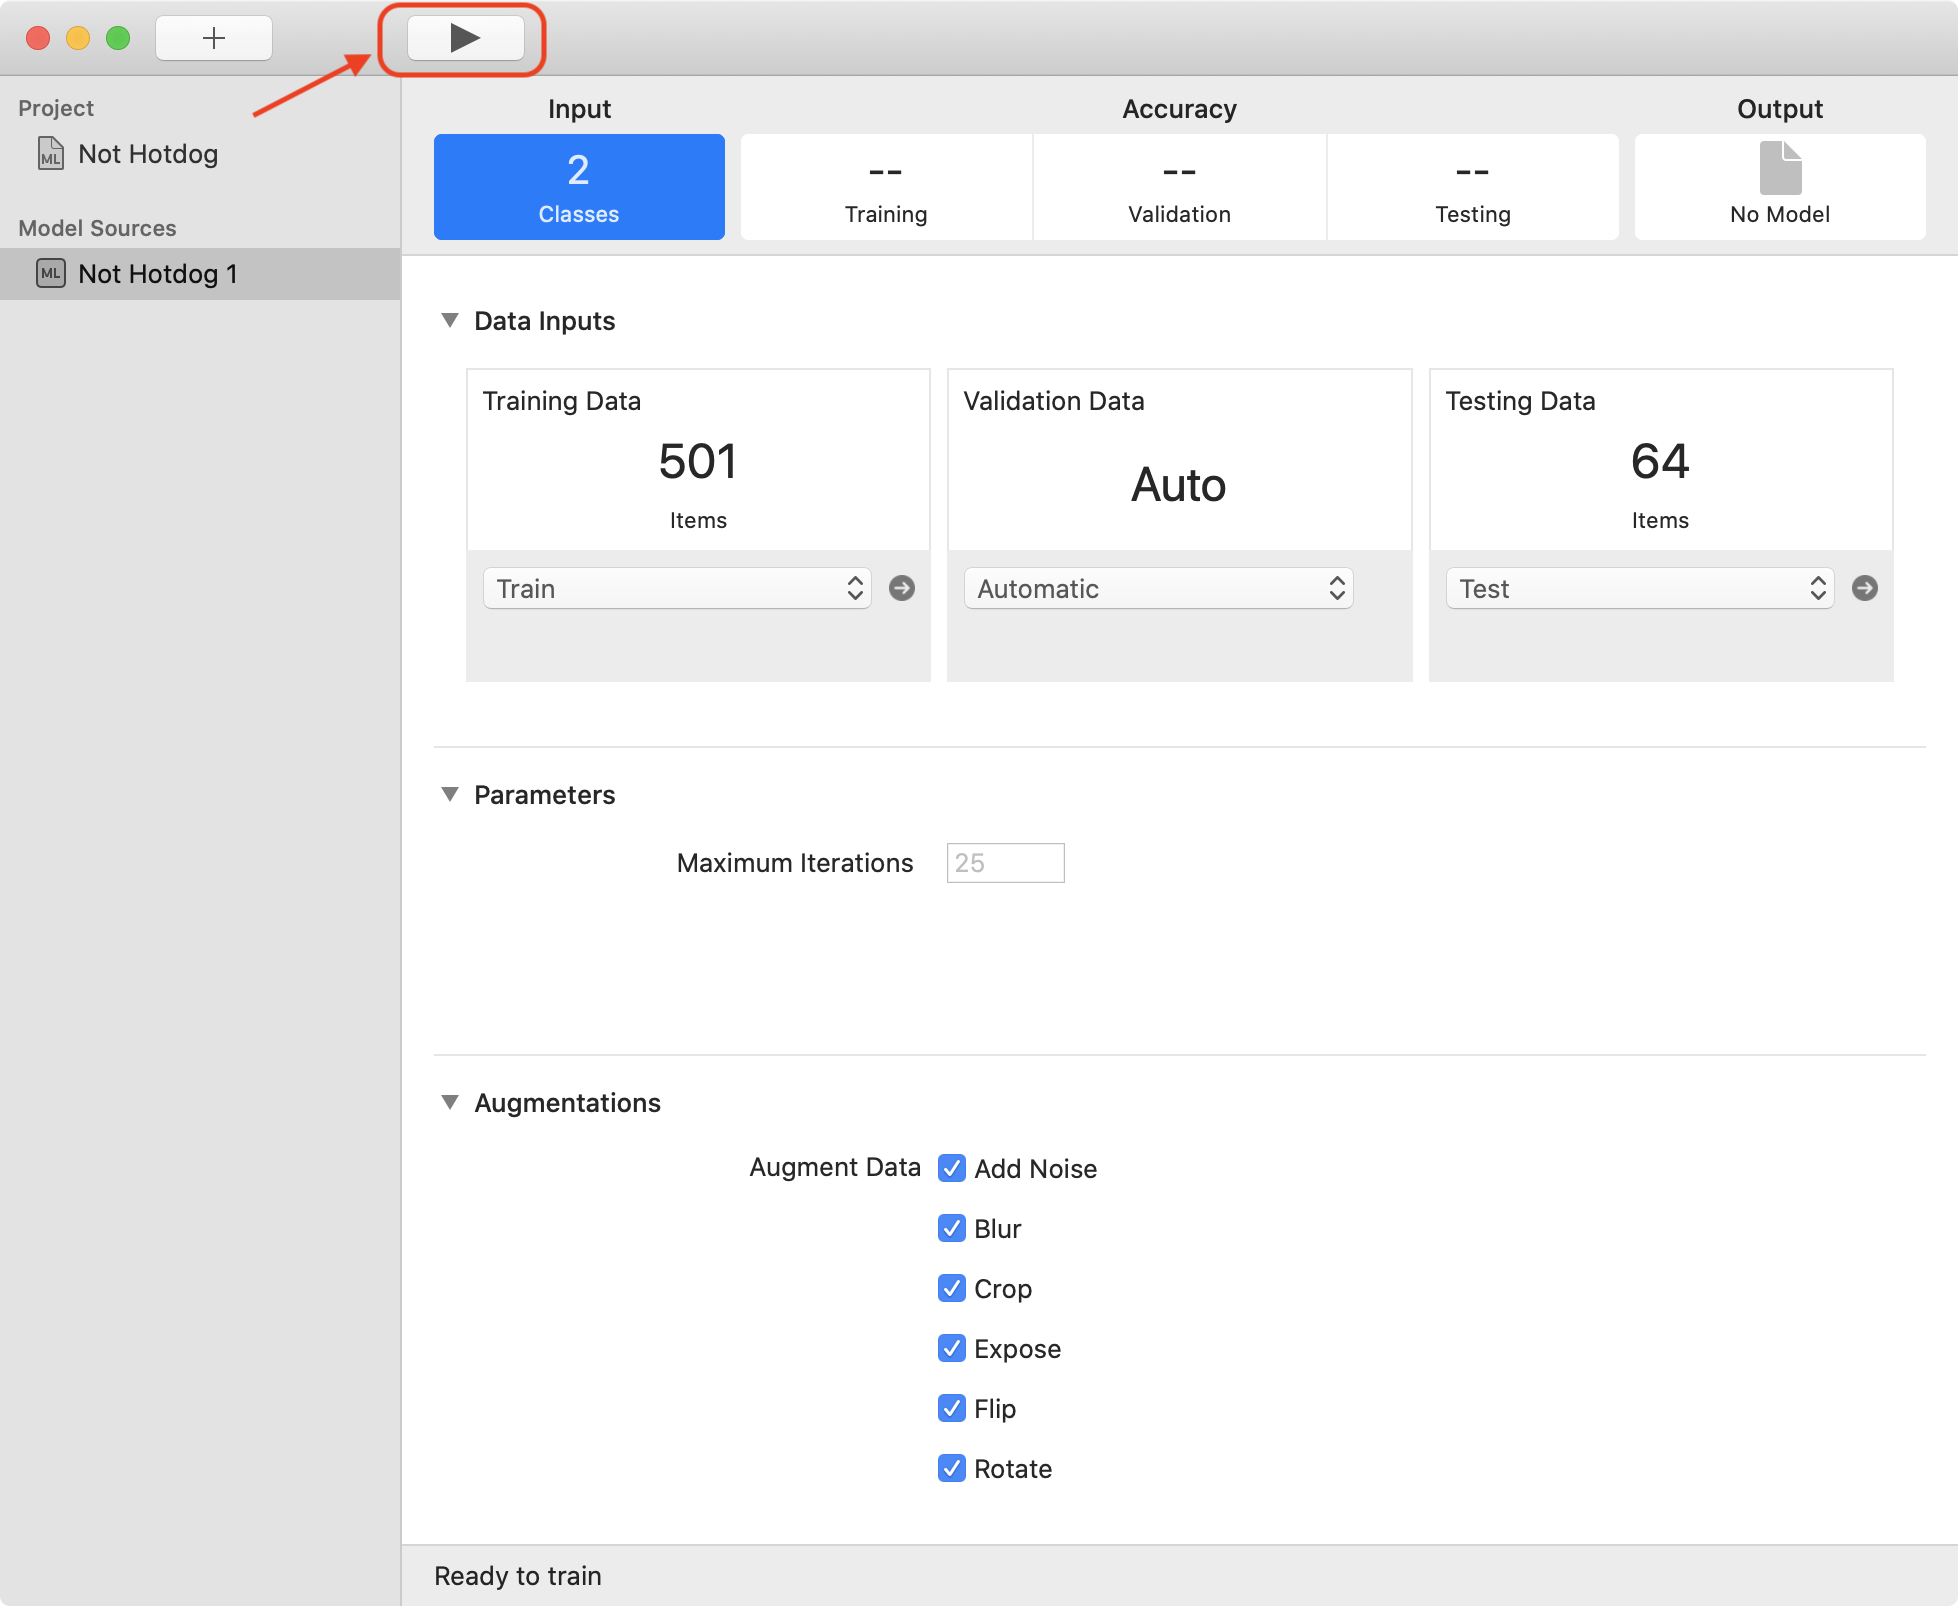This screenshot has height=1606, width=1958.
Task: Click the Testing data navigate arrow
Action: [1867, 588]
